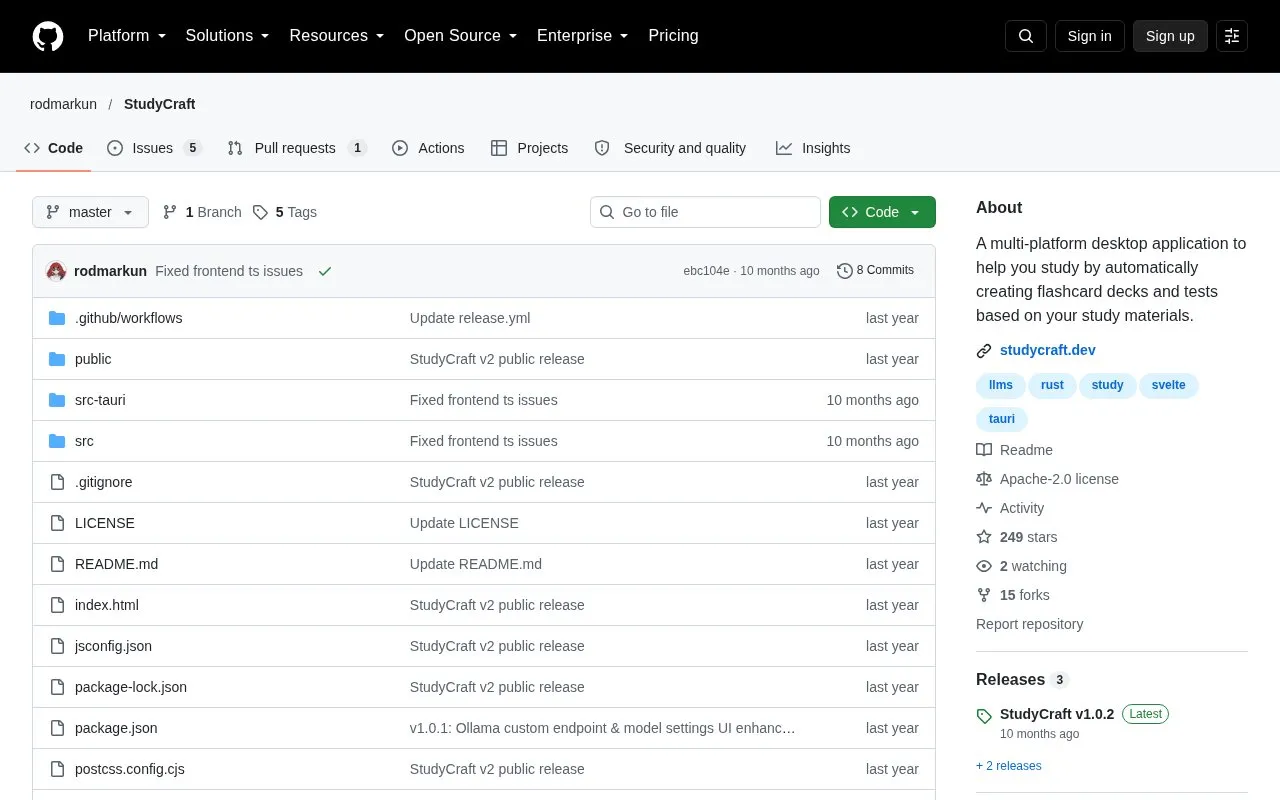
Task: Open the appearance settings icon button
Action: pyautogui.click(x=1232, y=36)
